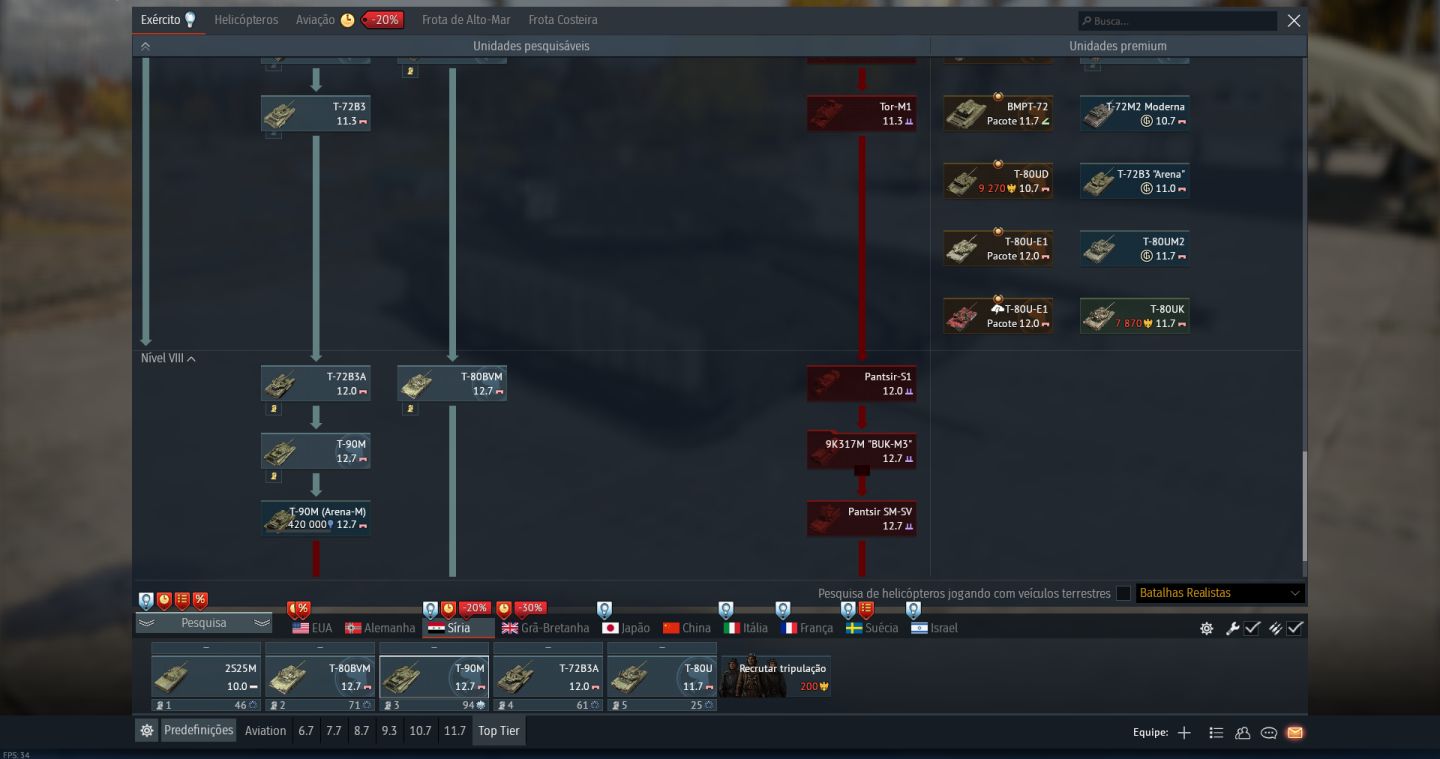The height and width of the screenshot is (759, 1440).
Task: Open the people group icon near Equipe
Action: click(1243, 733)
